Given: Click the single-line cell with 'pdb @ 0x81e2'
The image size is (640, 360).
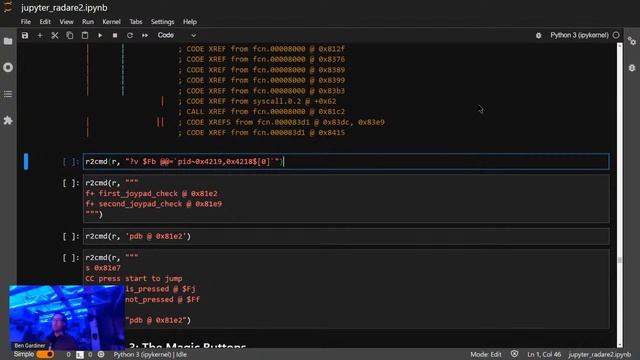Looking at the screenshot, I should tap(346, 236).
